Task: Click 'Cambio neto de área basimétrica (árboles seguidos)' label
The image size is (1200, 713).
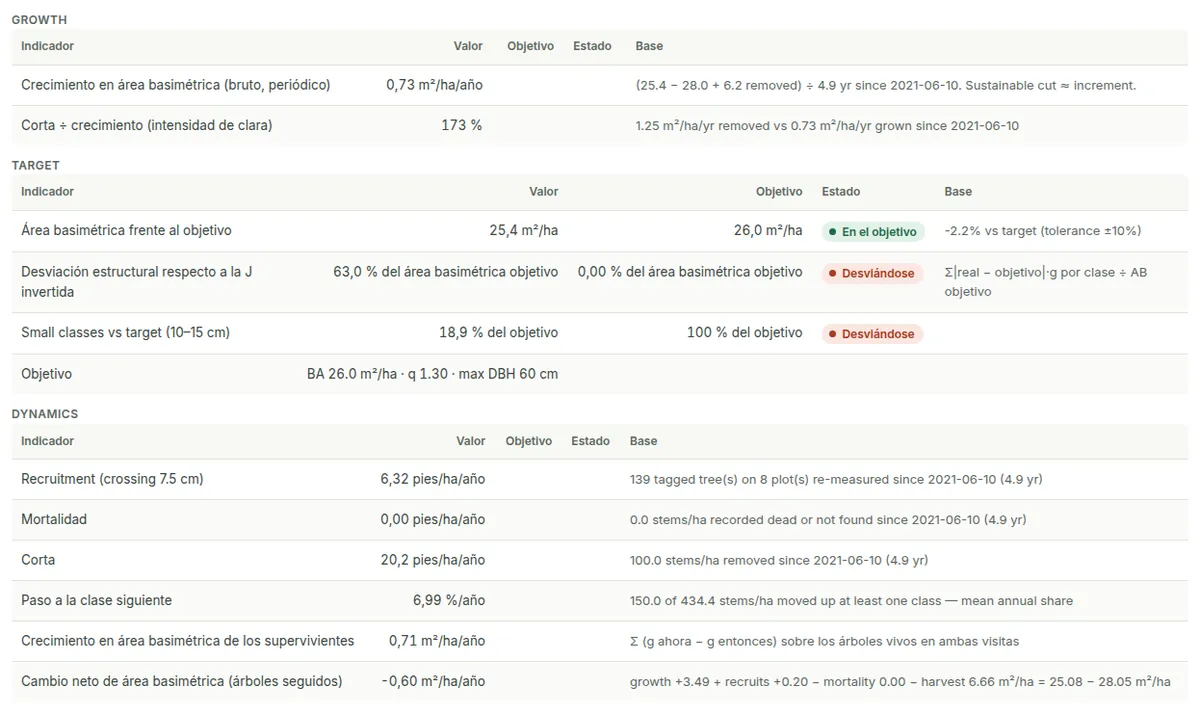Action: click(x=182, y=681)
